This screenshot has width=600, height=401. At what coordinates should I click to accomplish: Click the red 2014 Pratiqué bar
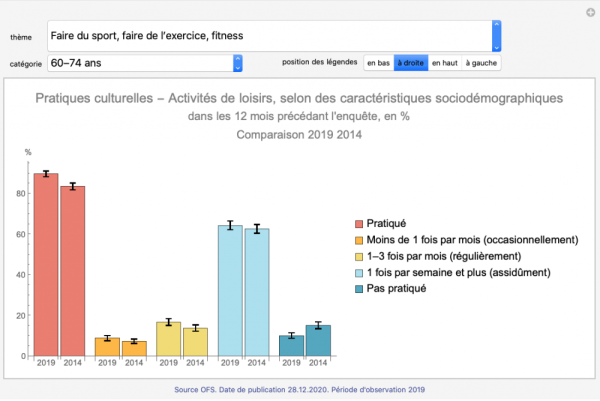click(x=72, y=270)
